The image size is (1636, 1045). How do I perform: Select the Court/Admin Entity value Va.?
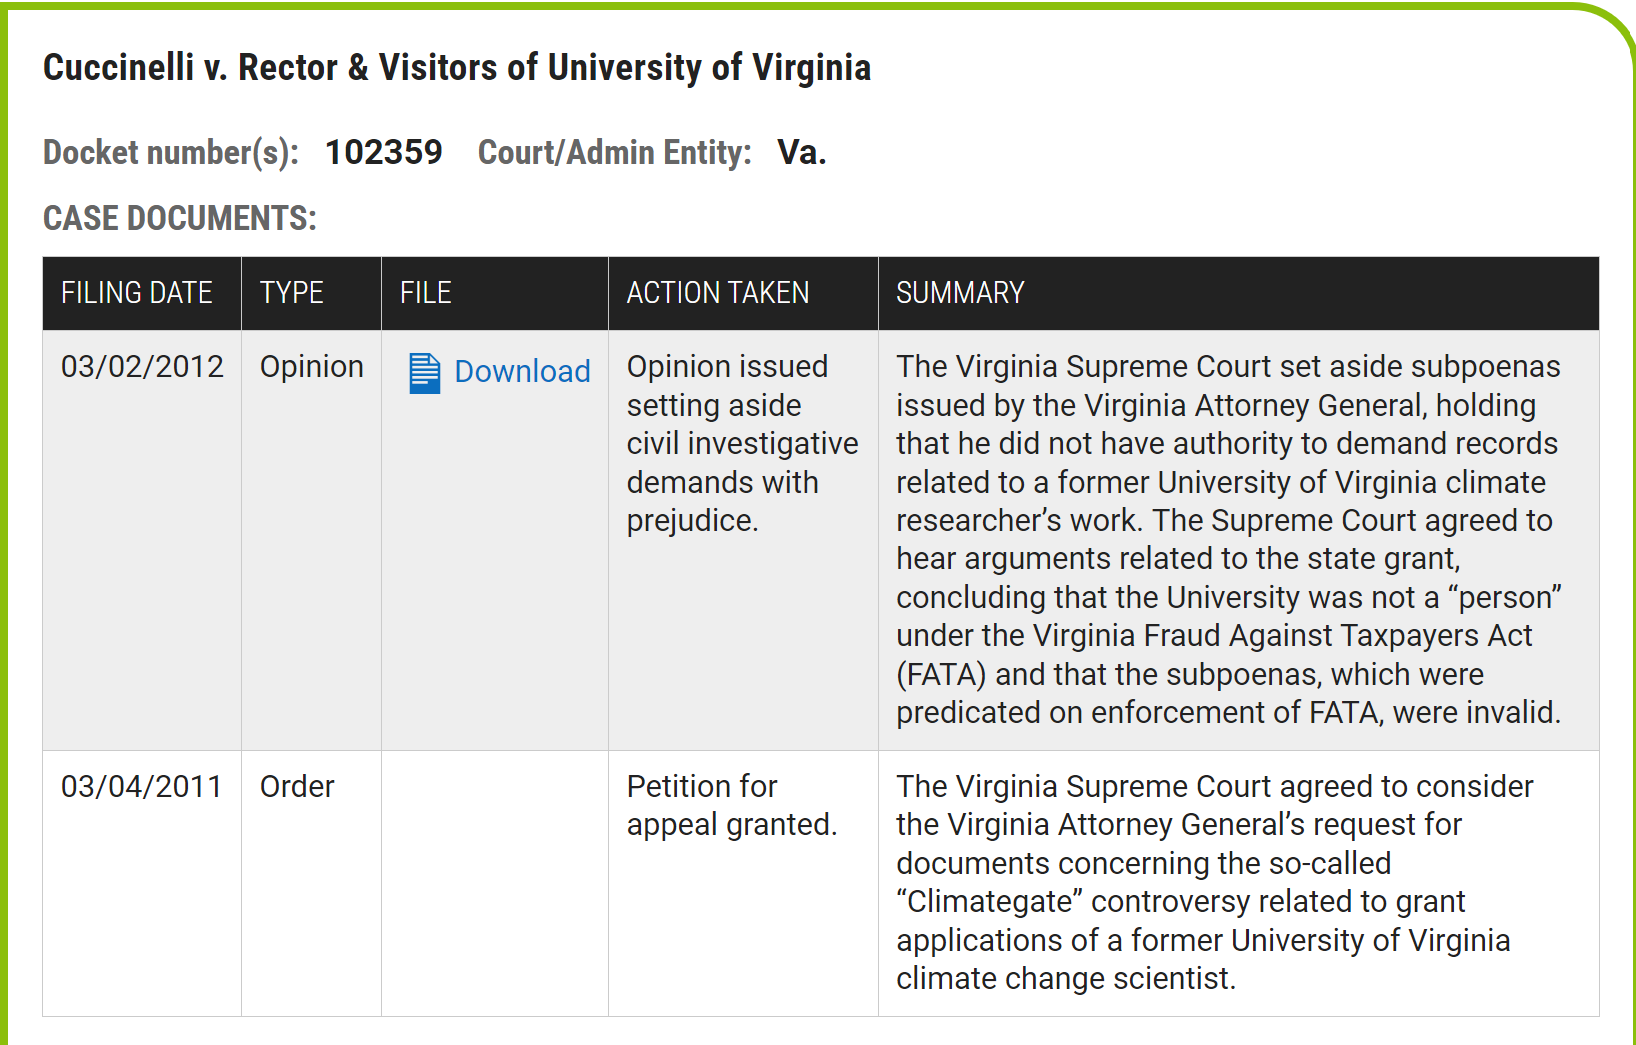[801, 152]
